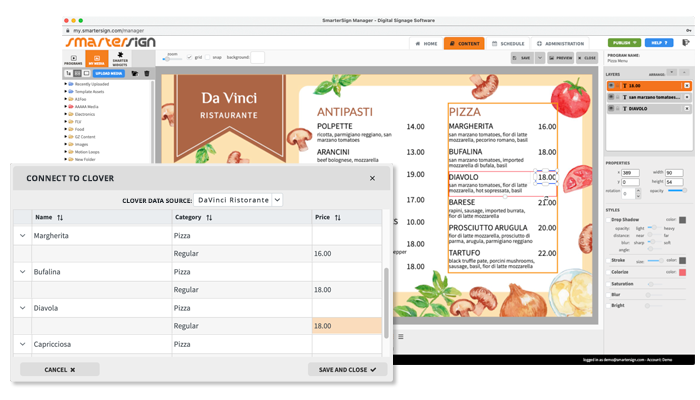This screenshot has width=700, height=400.
Task: Select the DIAVOLO text layer
Action: [x=649, y=108]
